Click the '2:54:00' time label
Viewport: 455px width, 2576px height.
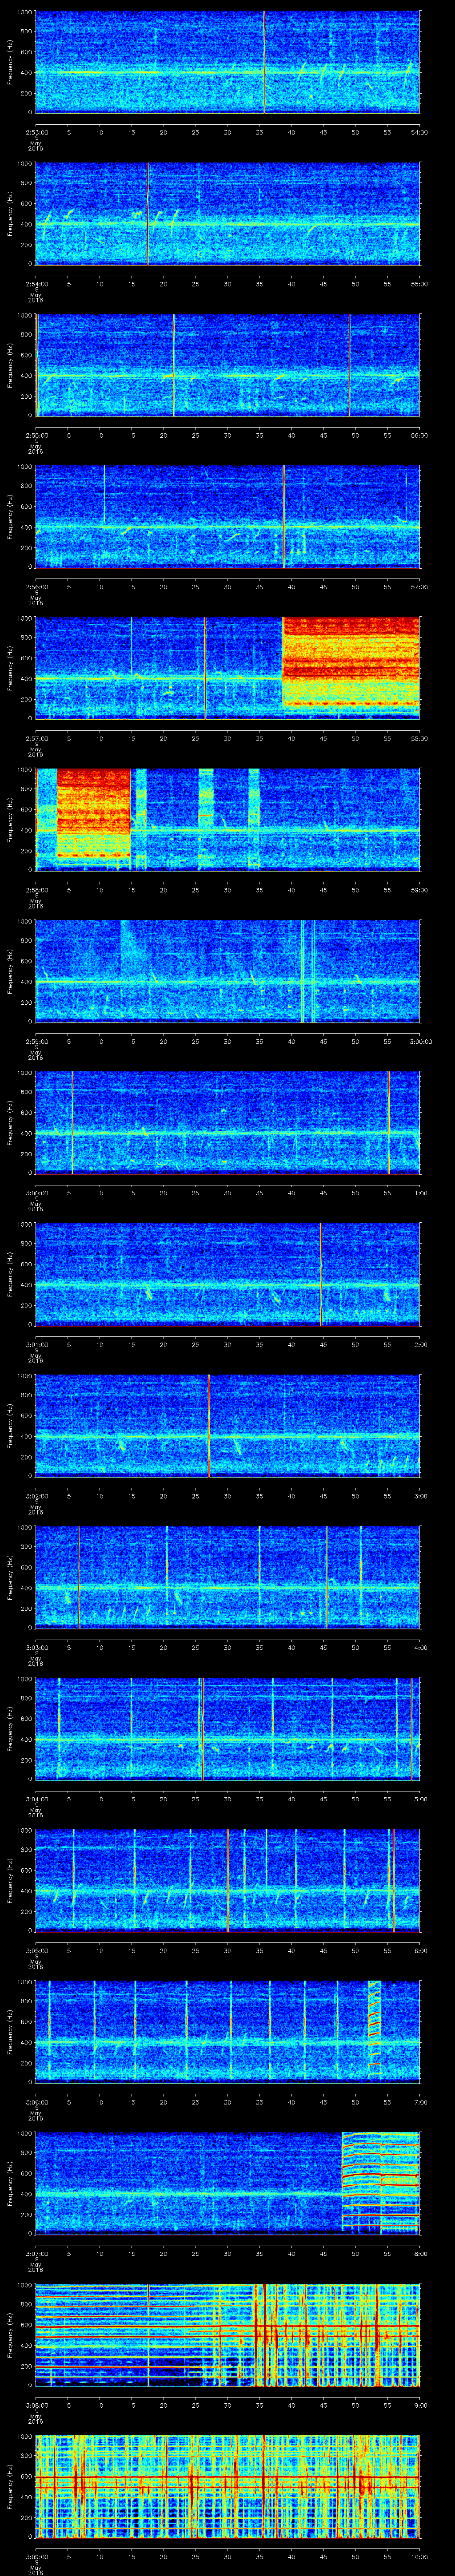coord(36,284)
